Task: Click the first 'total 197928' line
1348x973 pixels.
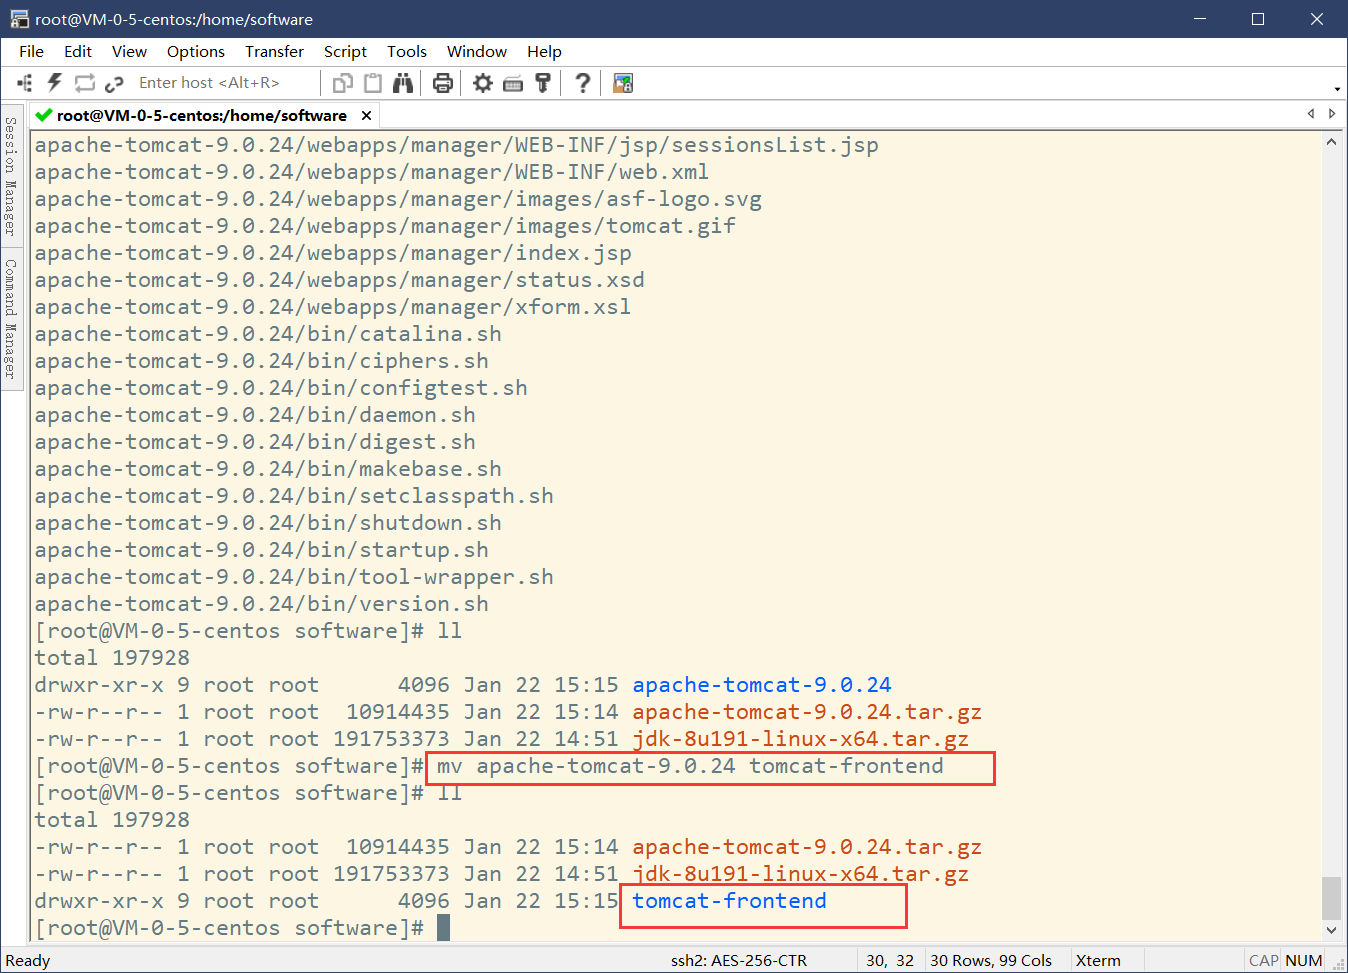Action: [112, 658]
